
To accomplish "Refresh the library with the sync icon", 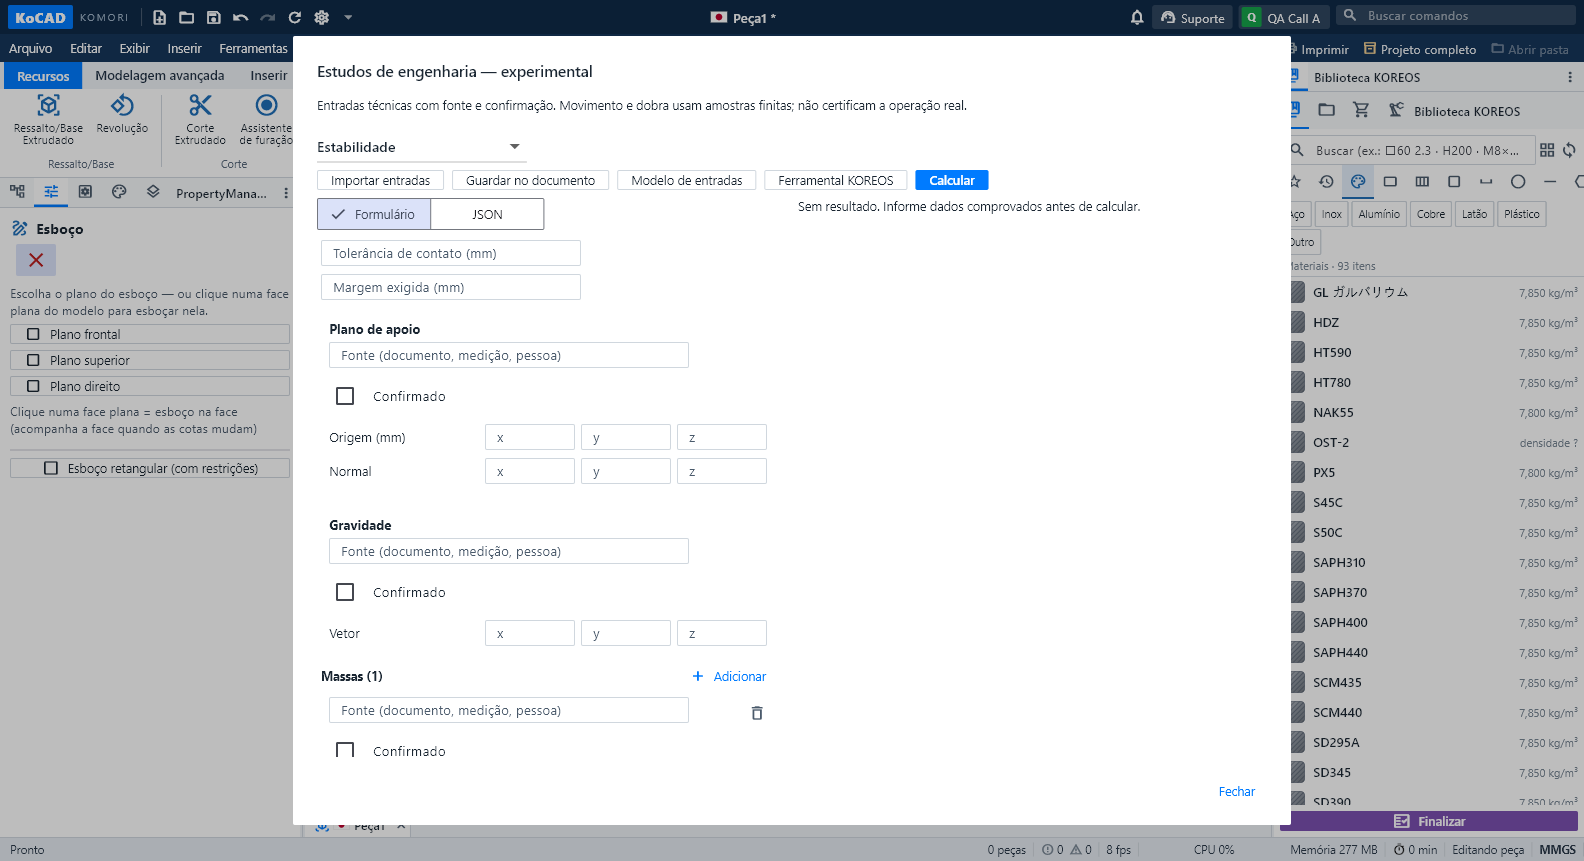I will pyautogui.click(x=1569, y=150).
